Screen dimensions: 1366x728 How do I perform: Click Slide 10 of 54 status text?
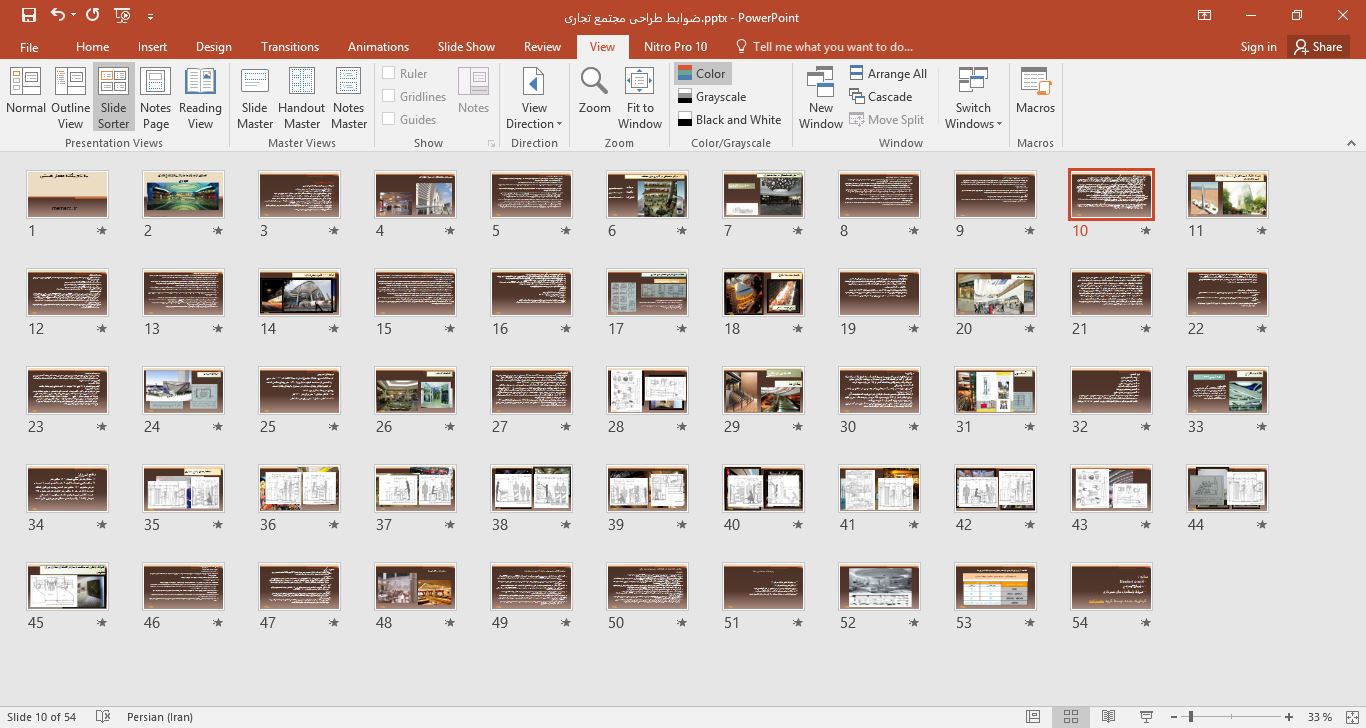(x=42, y=716)
